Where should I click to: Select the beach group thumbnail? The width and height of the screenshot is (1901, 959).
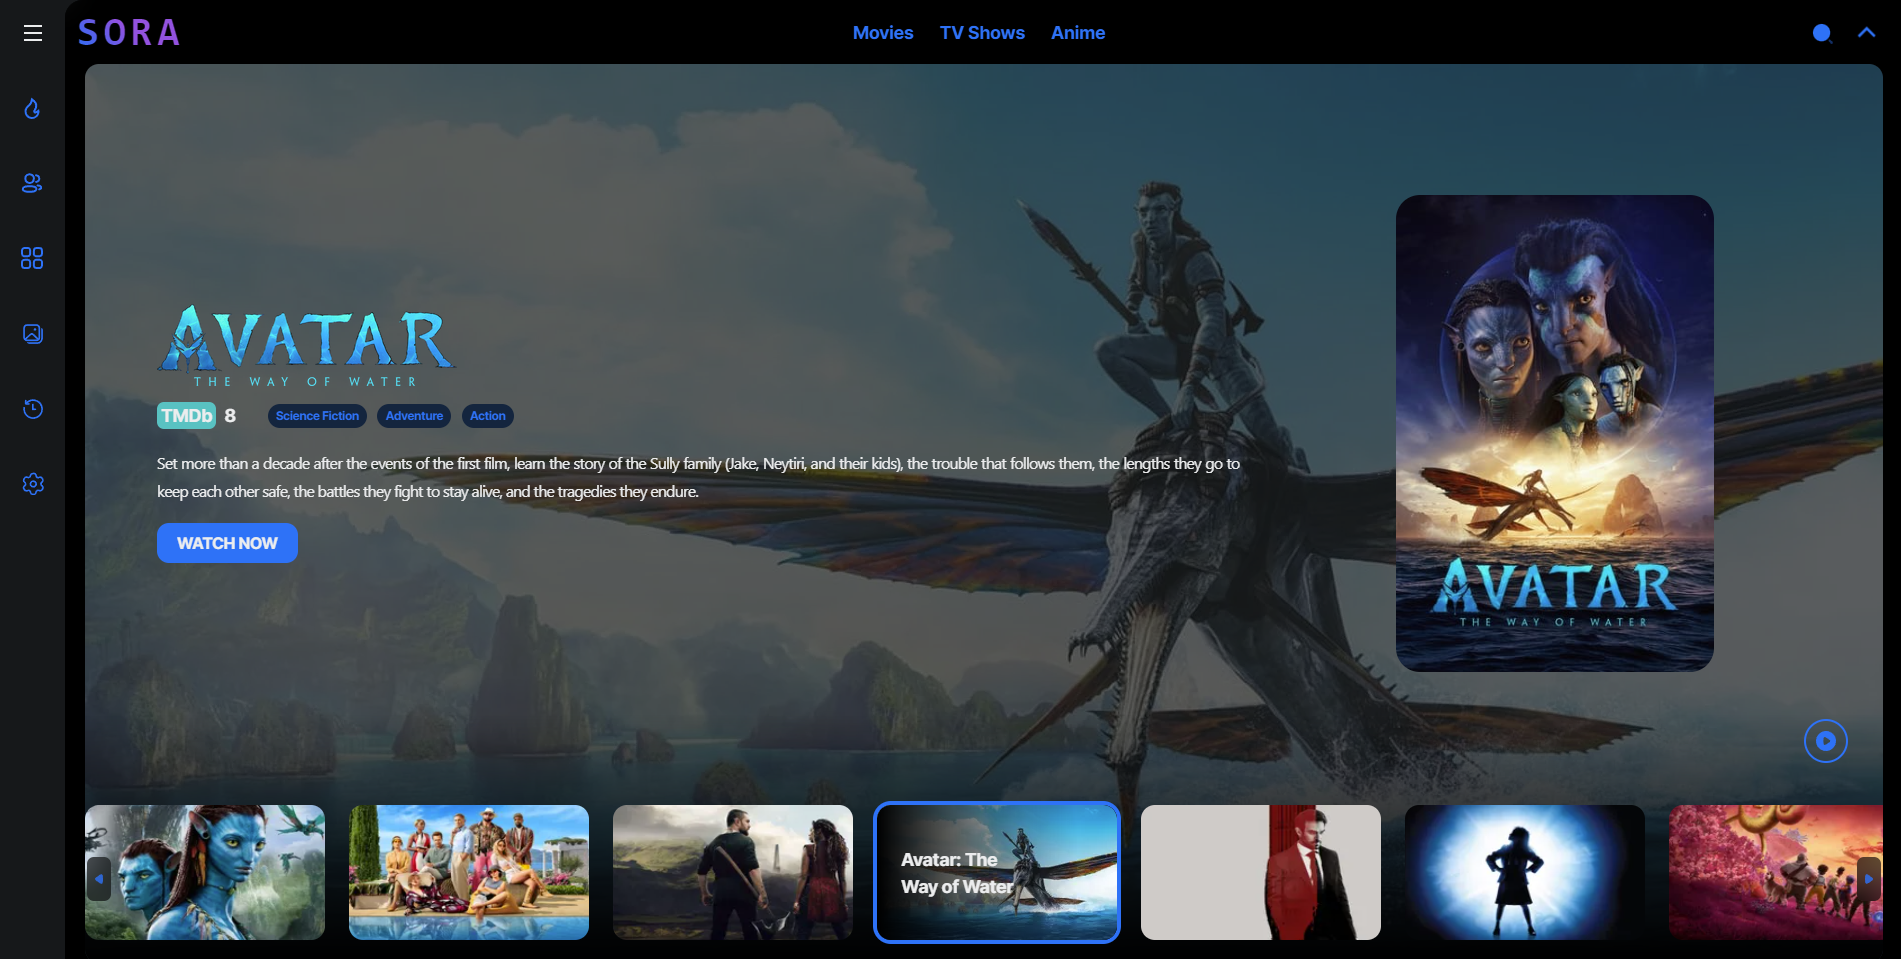click(469, 872)
